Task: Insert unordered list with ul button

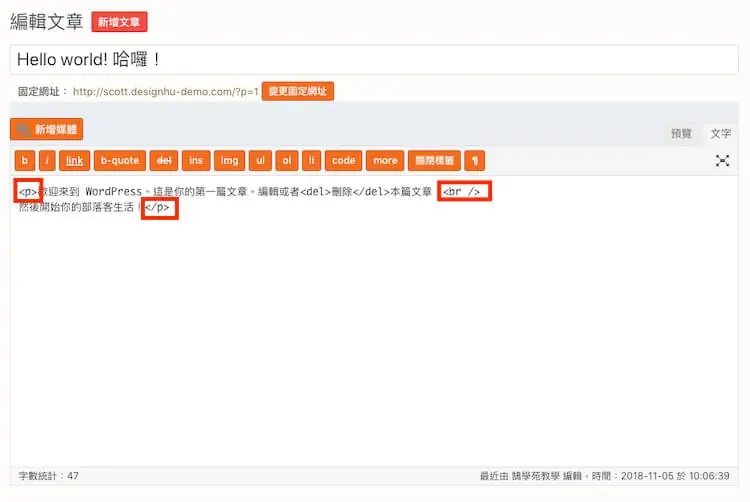Action: point(260,161)
